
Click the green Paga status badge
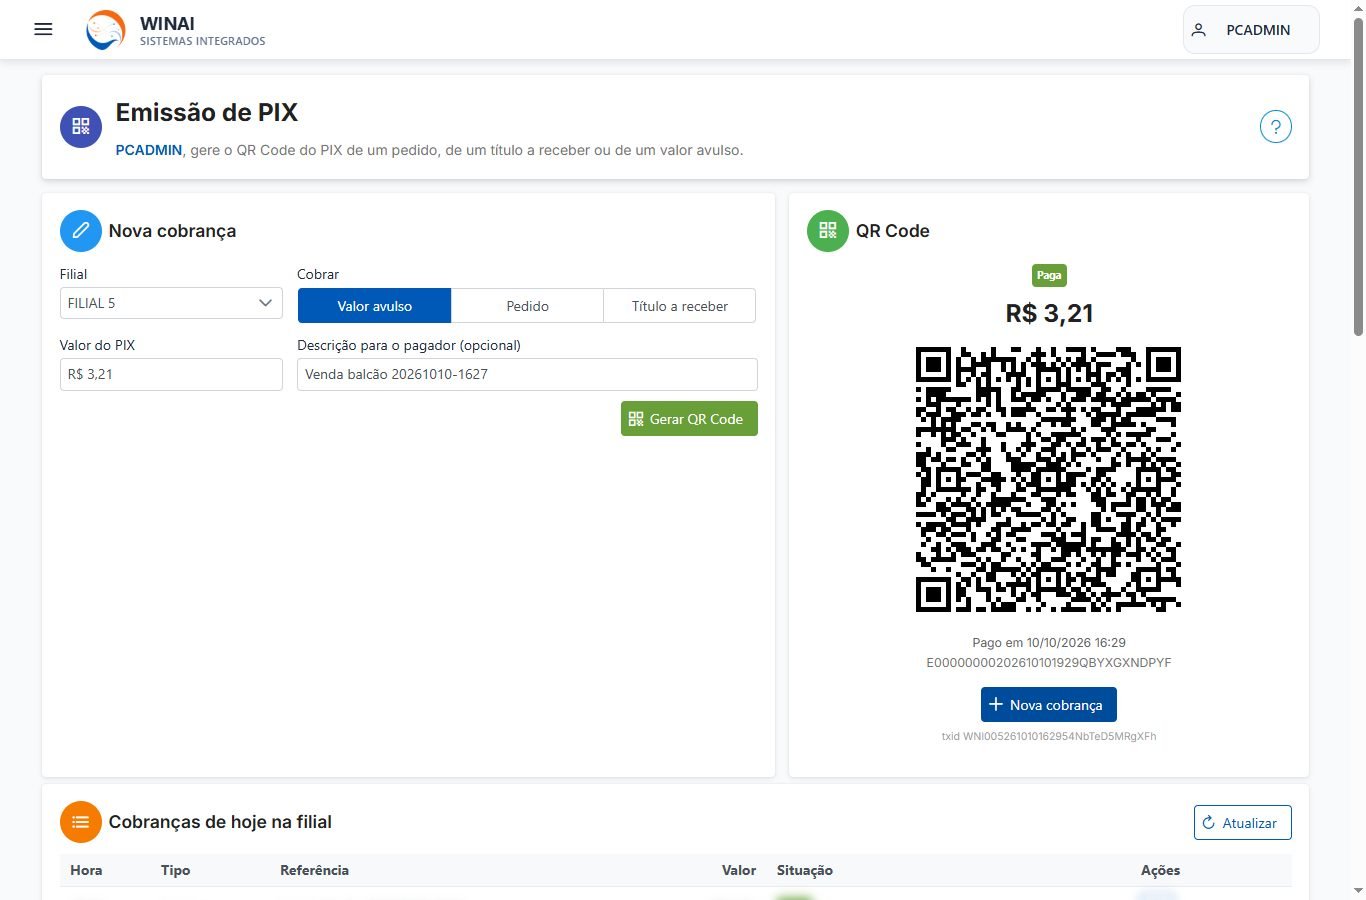[1049, 275]
